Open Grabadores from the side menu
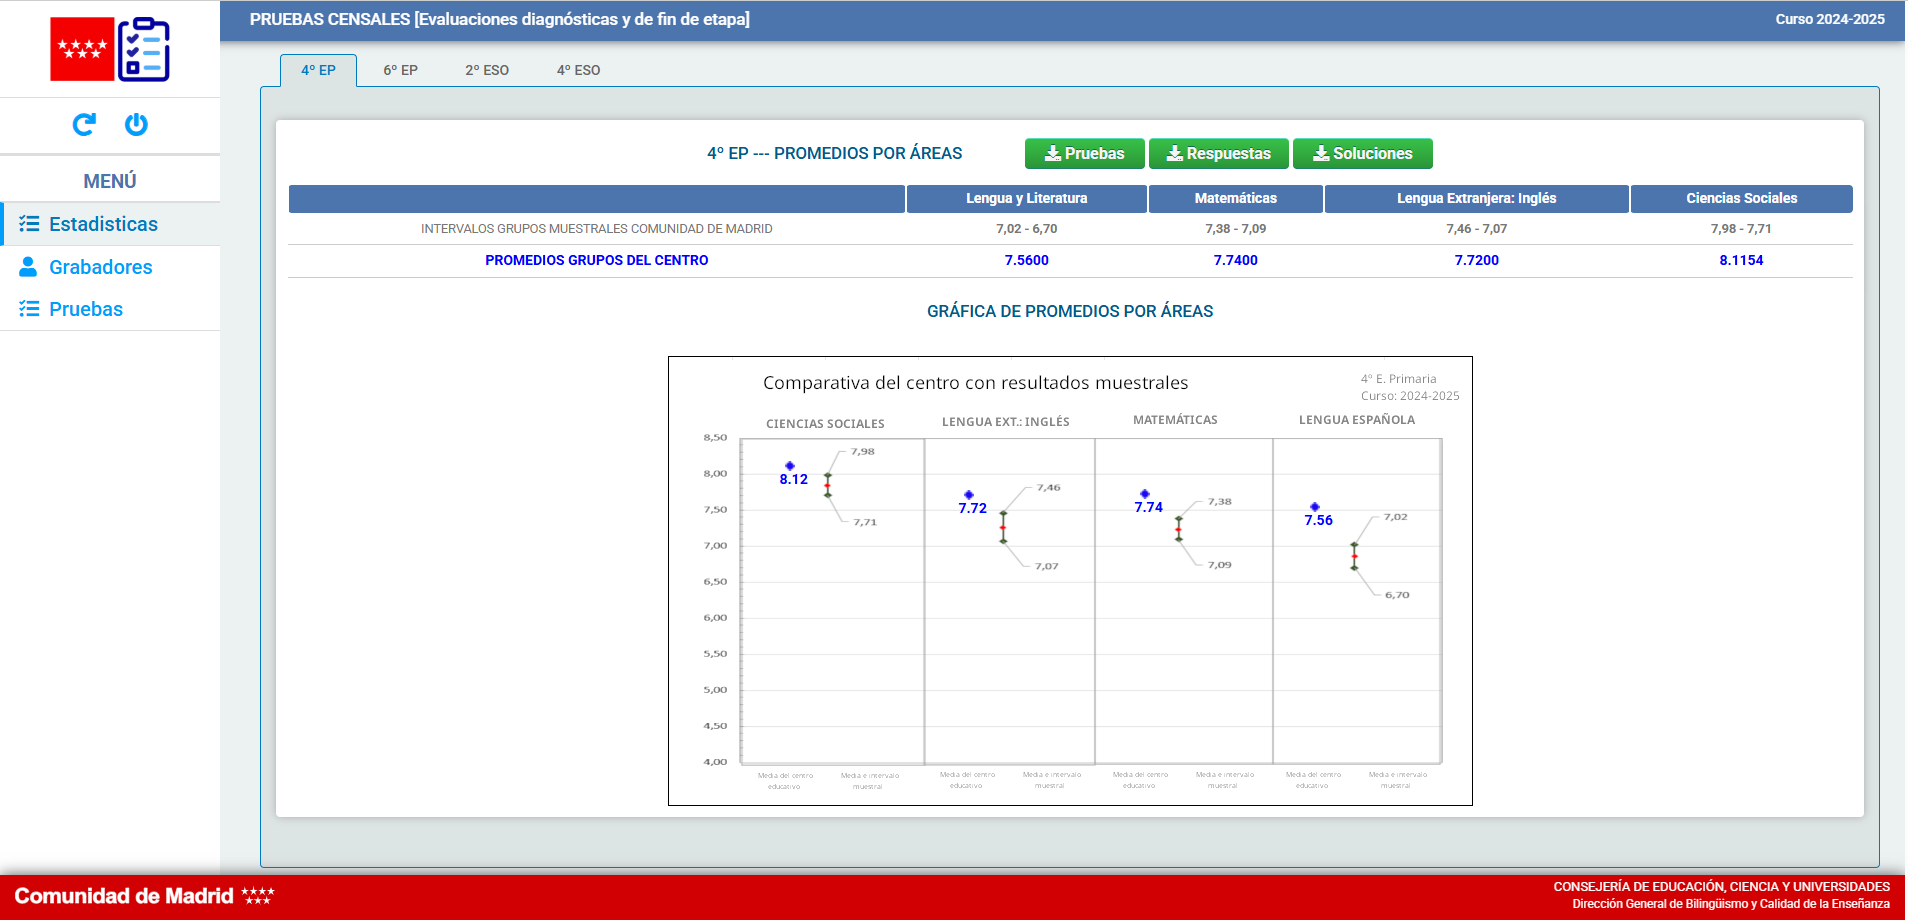The height and width of the screenshot is (920, 1908). (100, 267)
